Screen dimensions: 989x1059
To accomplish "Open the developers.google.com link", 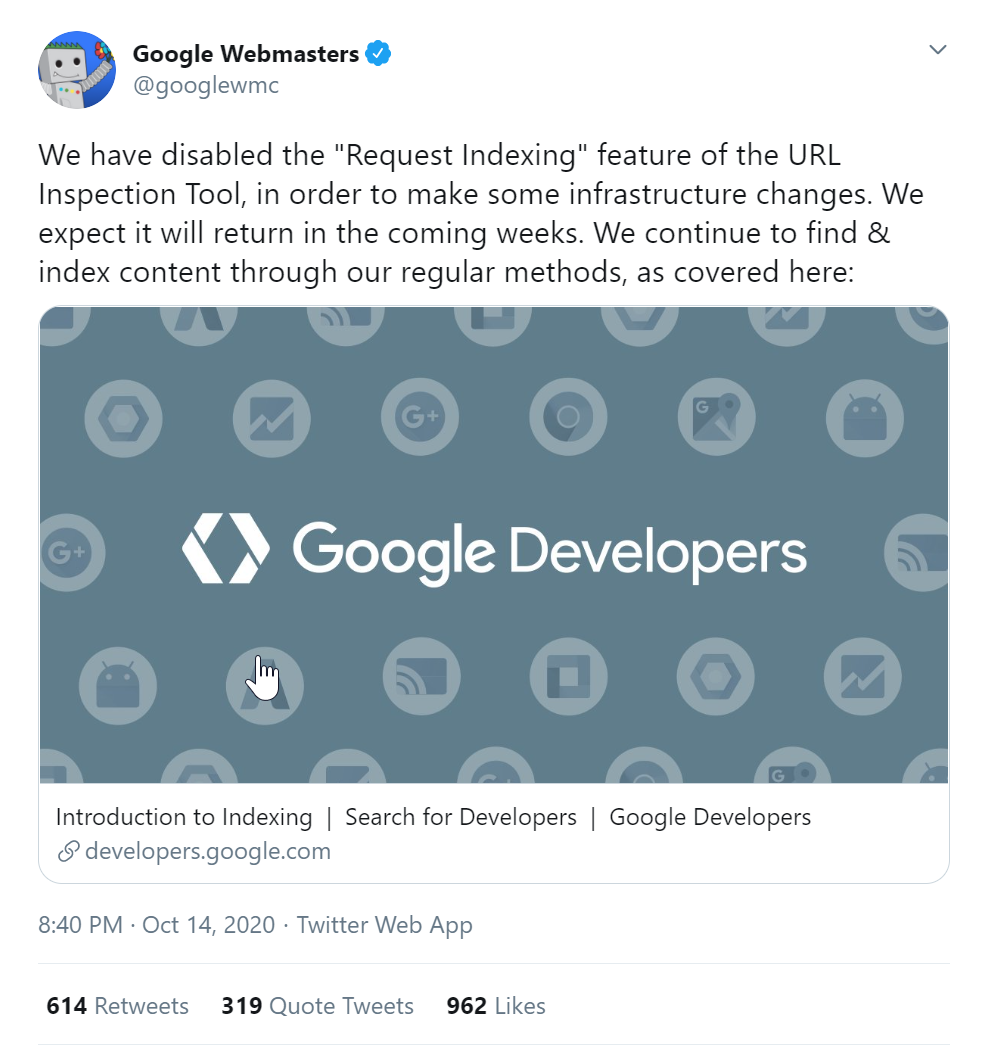I will pyautogui.click(x=207, y=851).
